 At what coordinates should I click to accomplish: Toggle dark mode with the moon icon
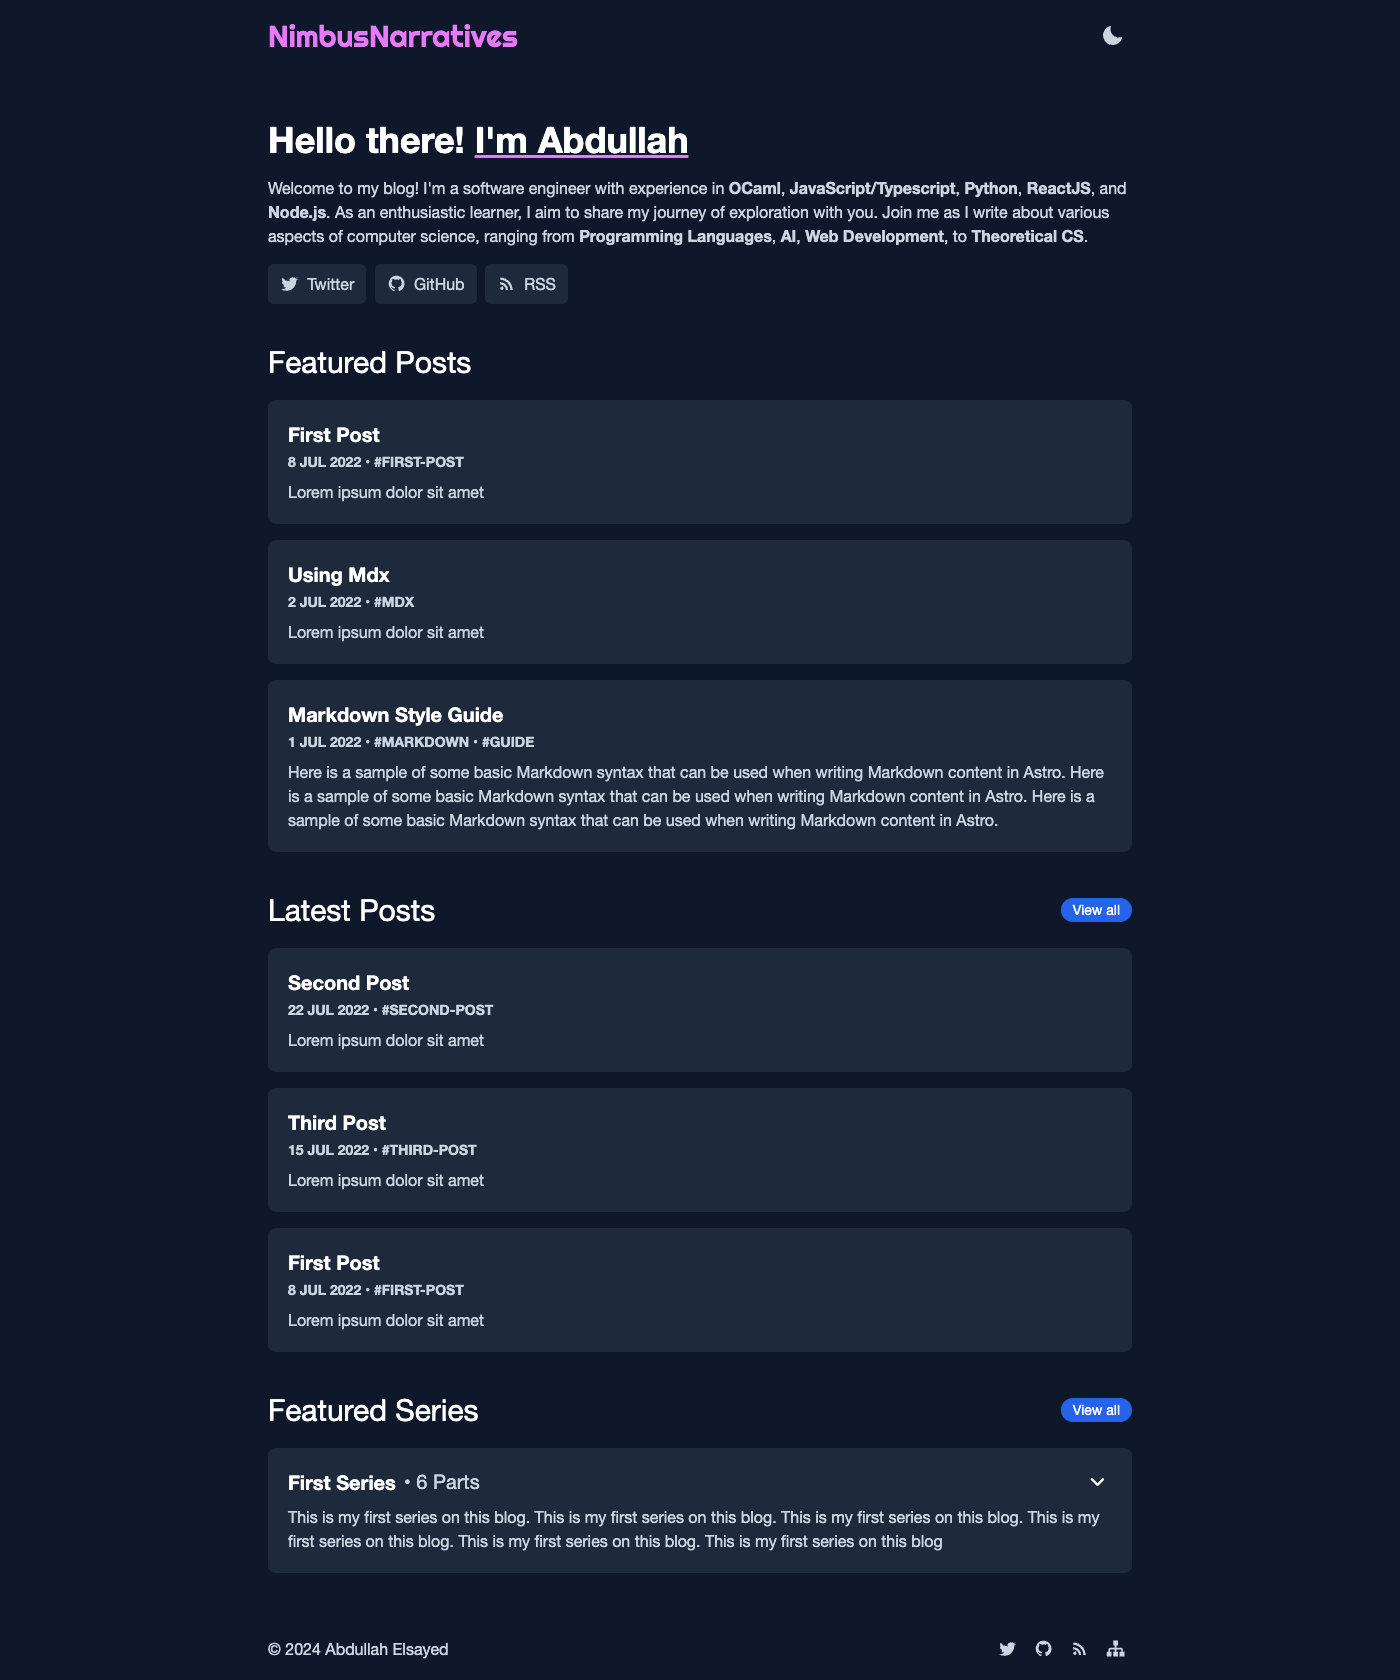pos(1110,36)
